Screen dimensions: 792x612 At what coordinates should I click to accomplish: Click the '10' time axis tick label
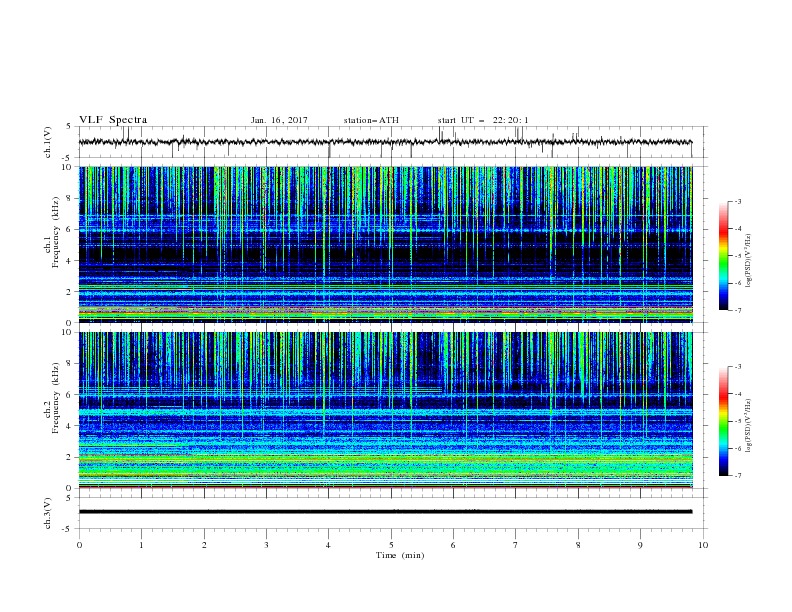click(703, 545)
